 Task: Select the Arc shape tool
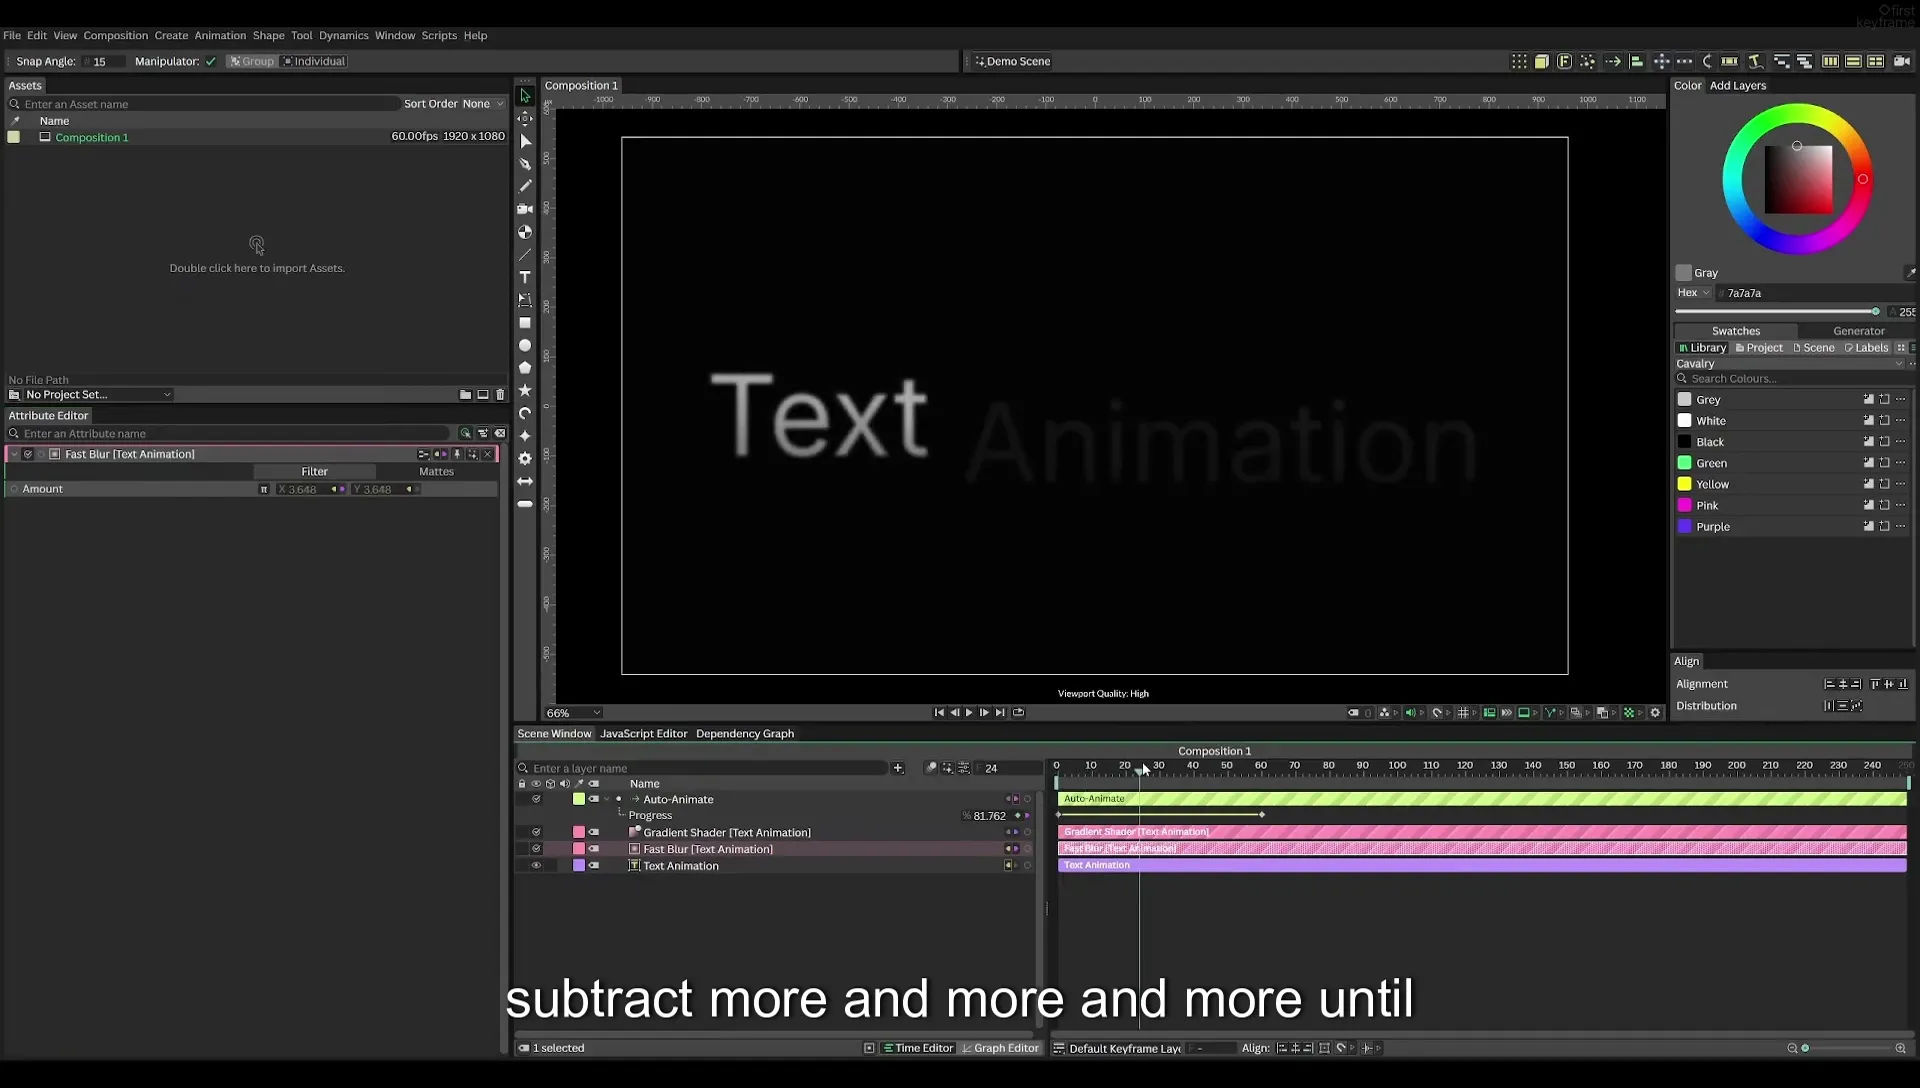click(525, 413)
